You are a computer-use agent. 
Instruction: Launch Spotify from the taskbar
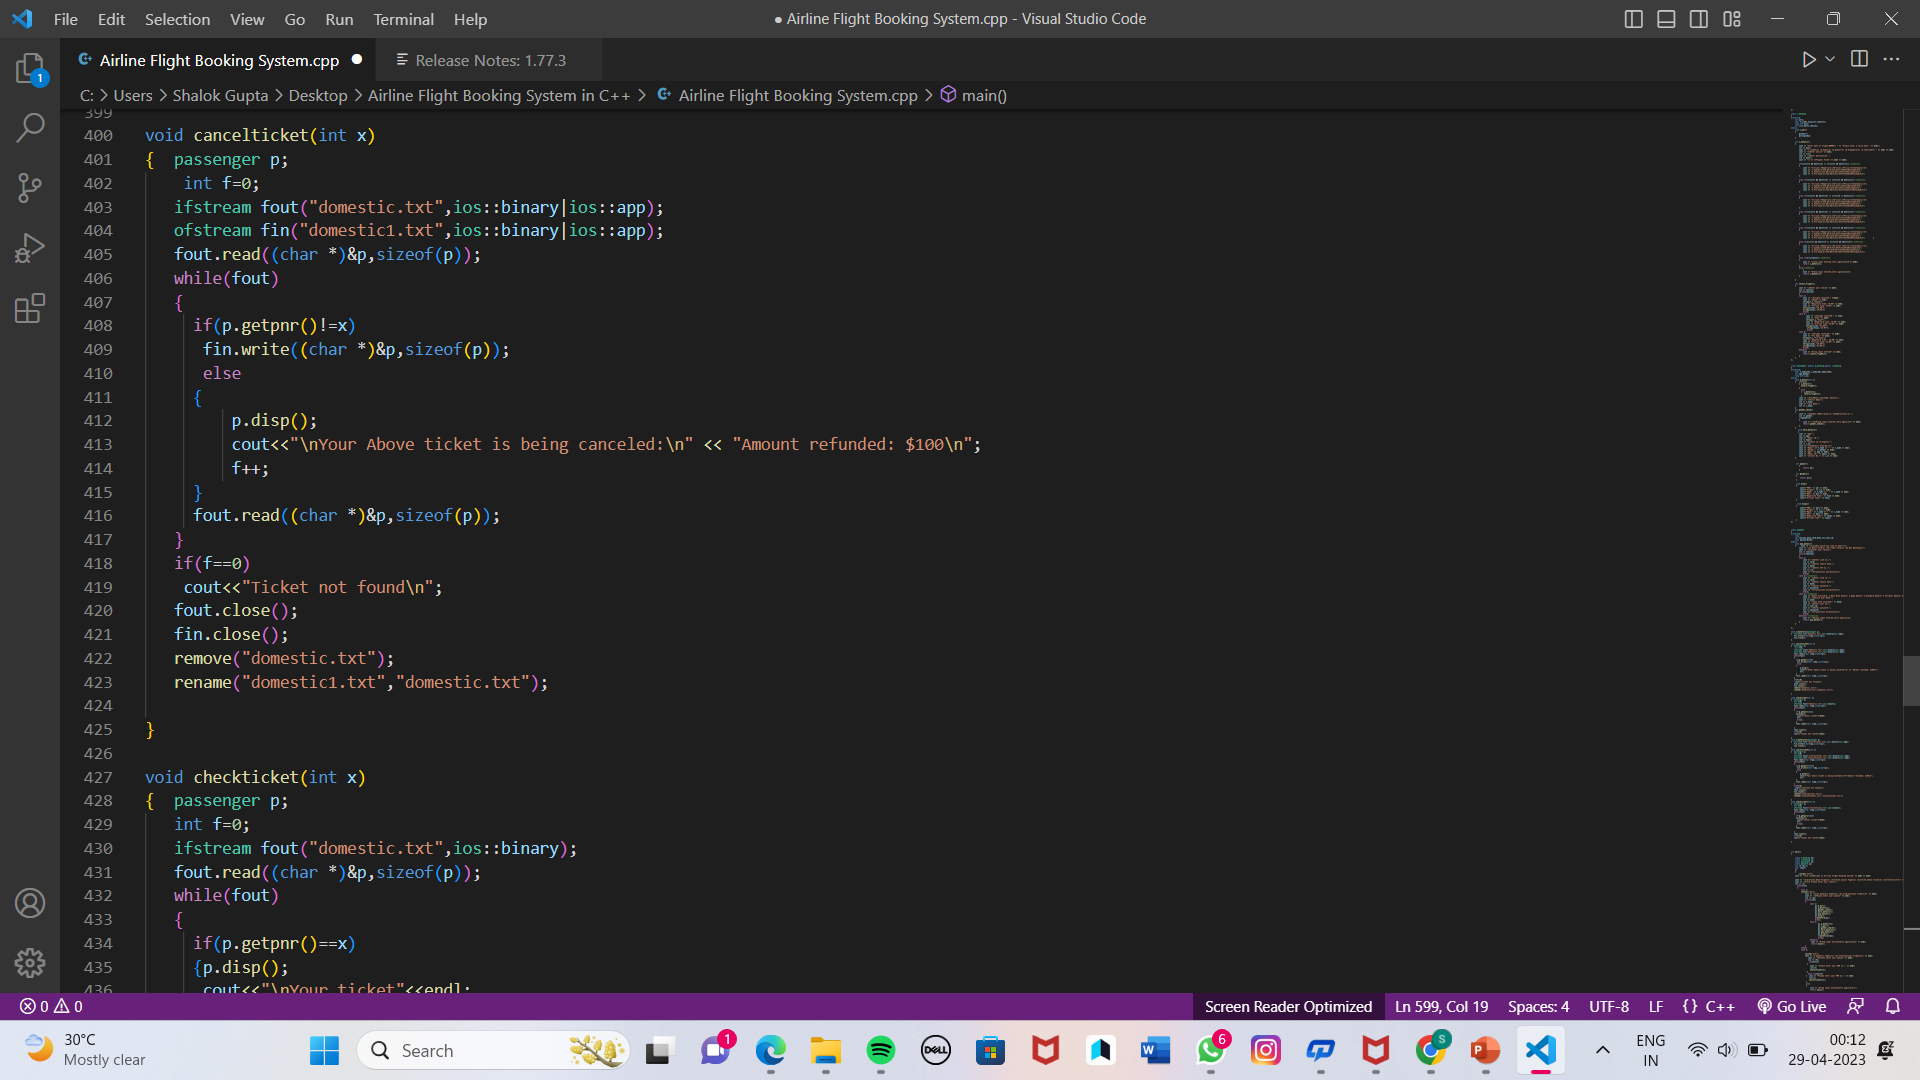click(x=881, y=1050)
